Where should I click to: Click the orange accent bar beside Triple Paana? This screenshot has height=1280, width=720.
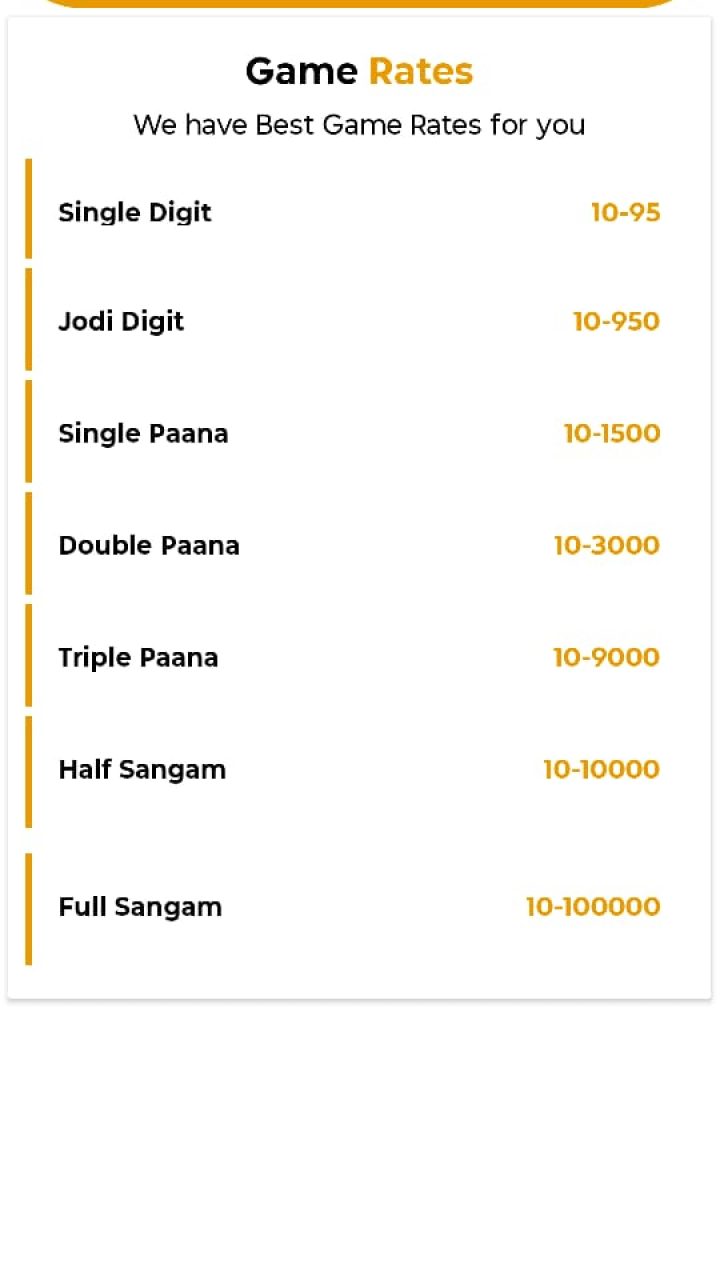(x=29, y=655)
